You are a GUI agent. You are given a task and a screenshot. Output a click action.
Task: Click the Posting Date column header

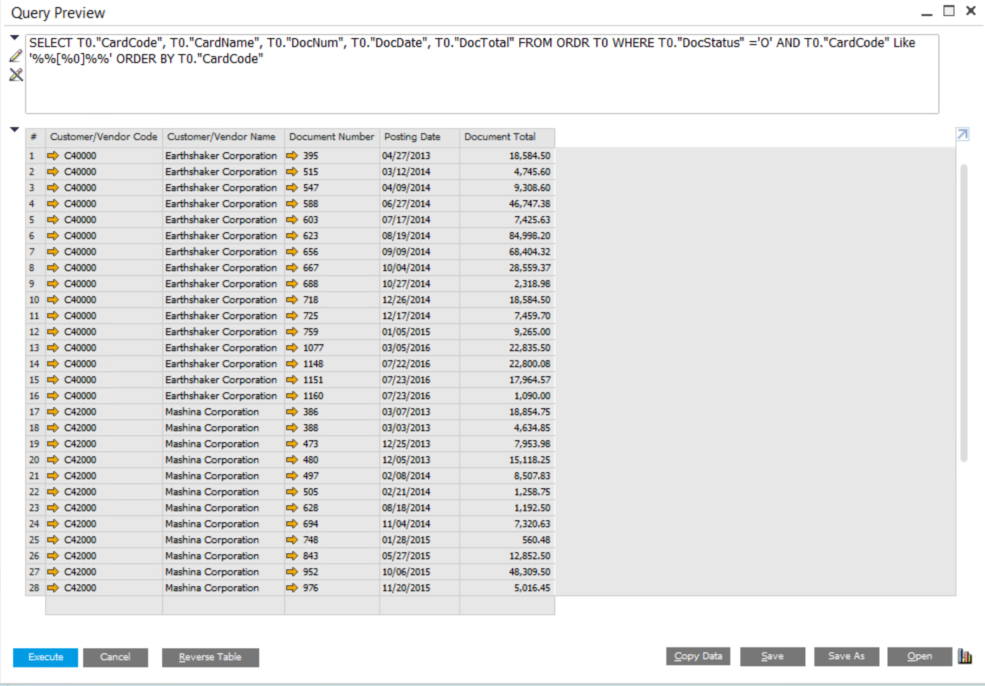click(x=419, y=137)
